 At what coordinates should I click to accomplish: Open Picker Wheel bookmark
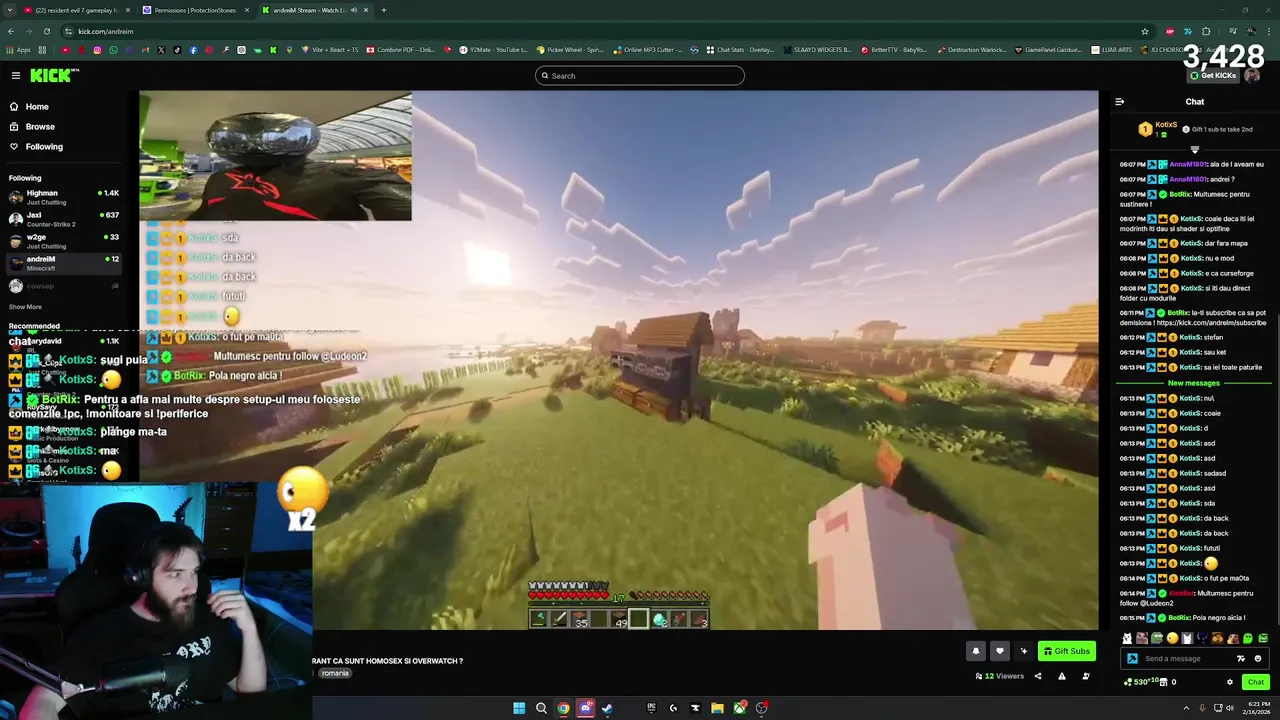pos(570,49)
